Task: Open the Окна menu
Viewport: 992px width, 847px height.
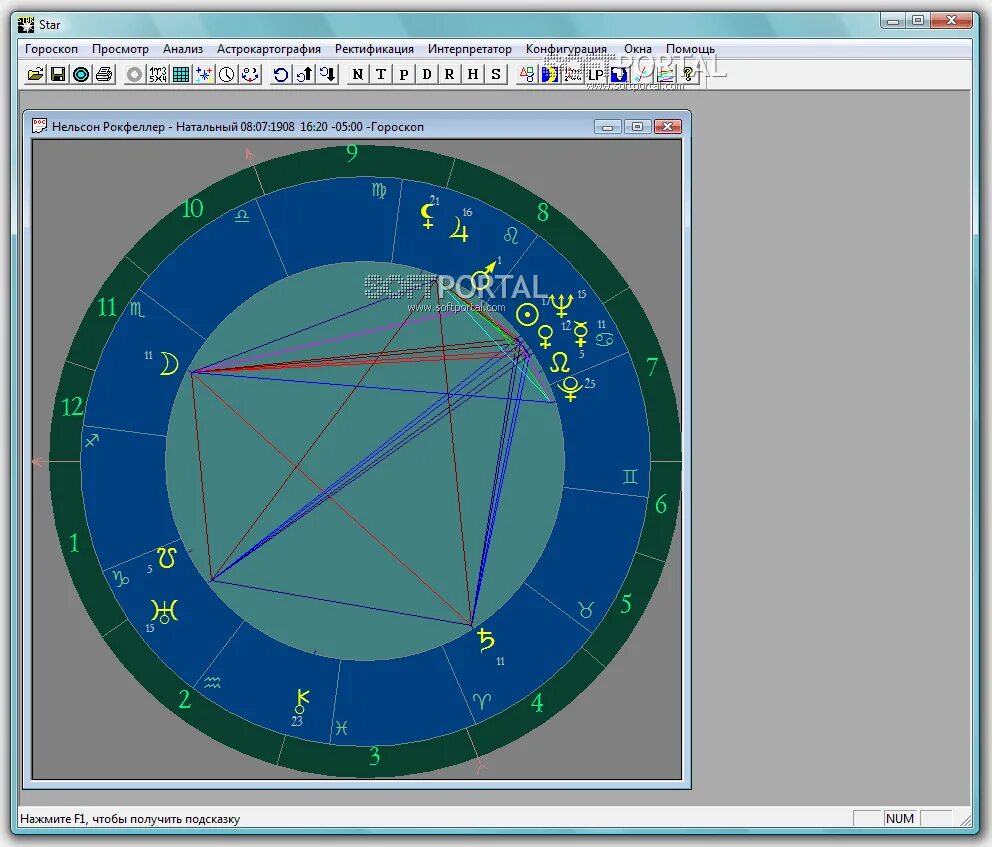Action: point(638,49)
